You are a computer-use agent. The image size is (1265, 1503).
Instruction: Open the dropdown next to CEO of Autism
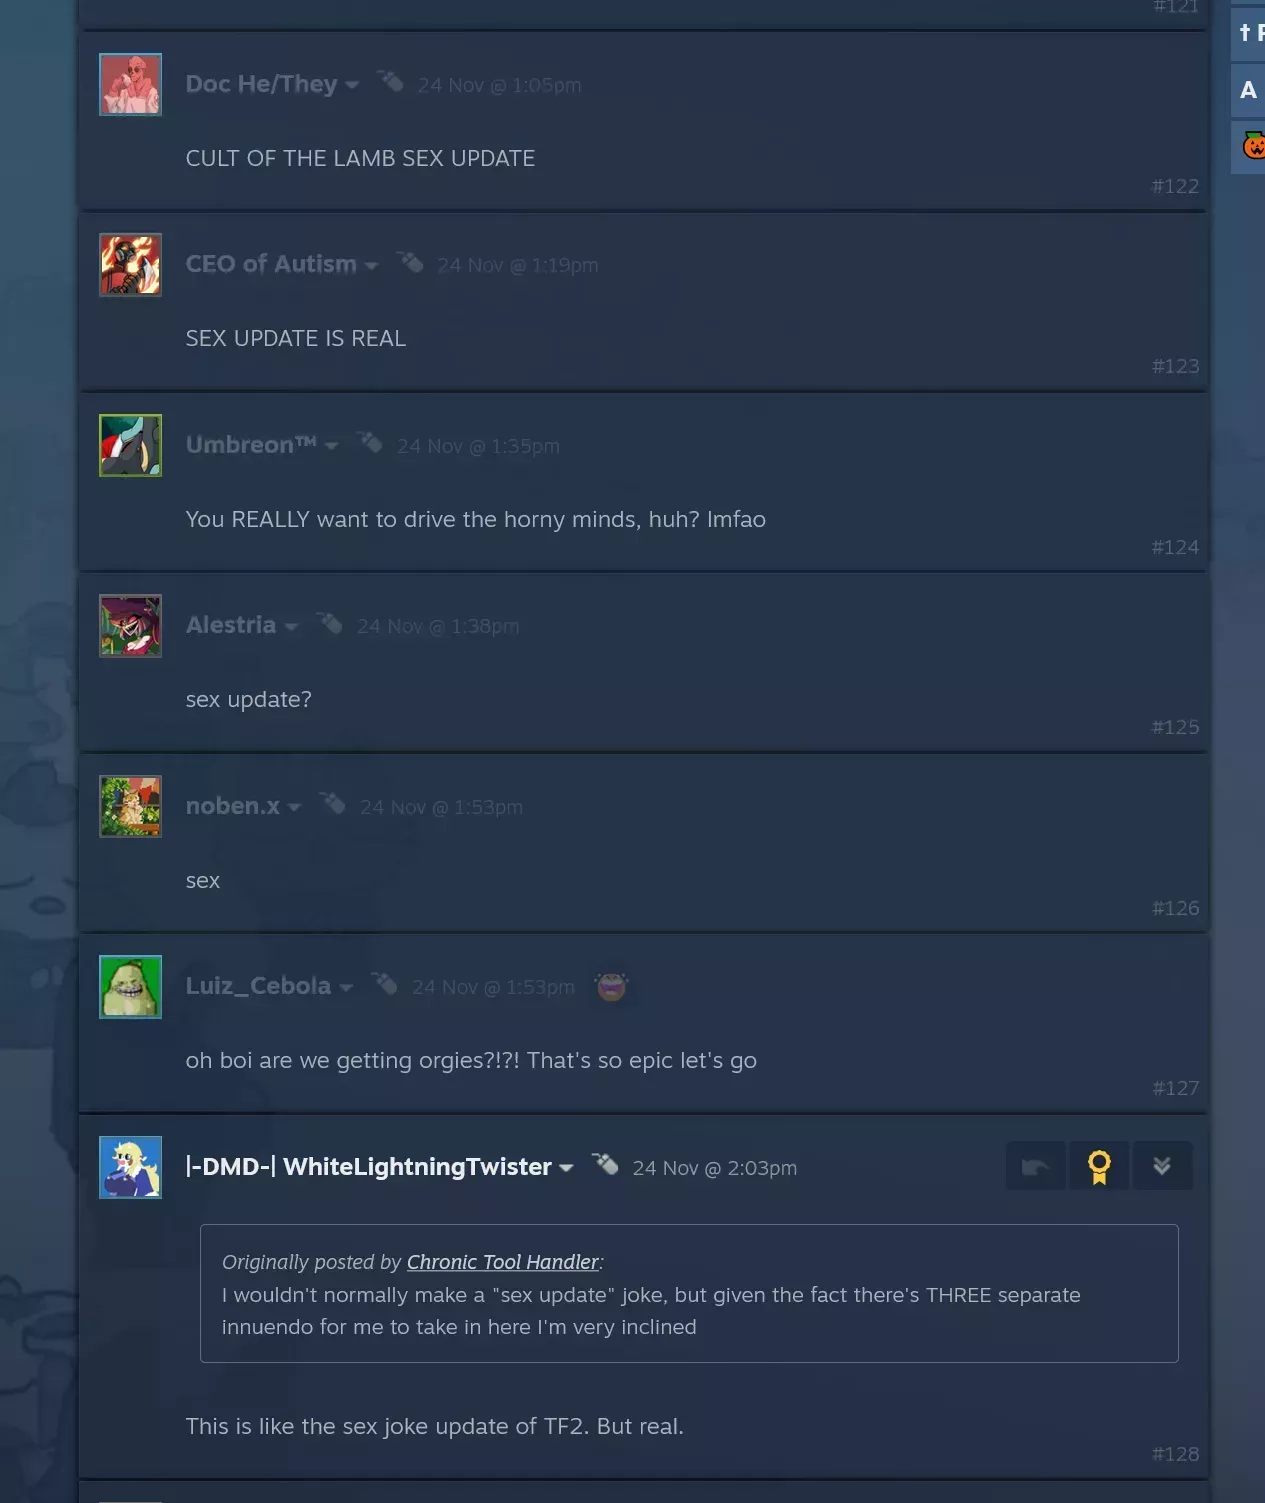[371, 266]
